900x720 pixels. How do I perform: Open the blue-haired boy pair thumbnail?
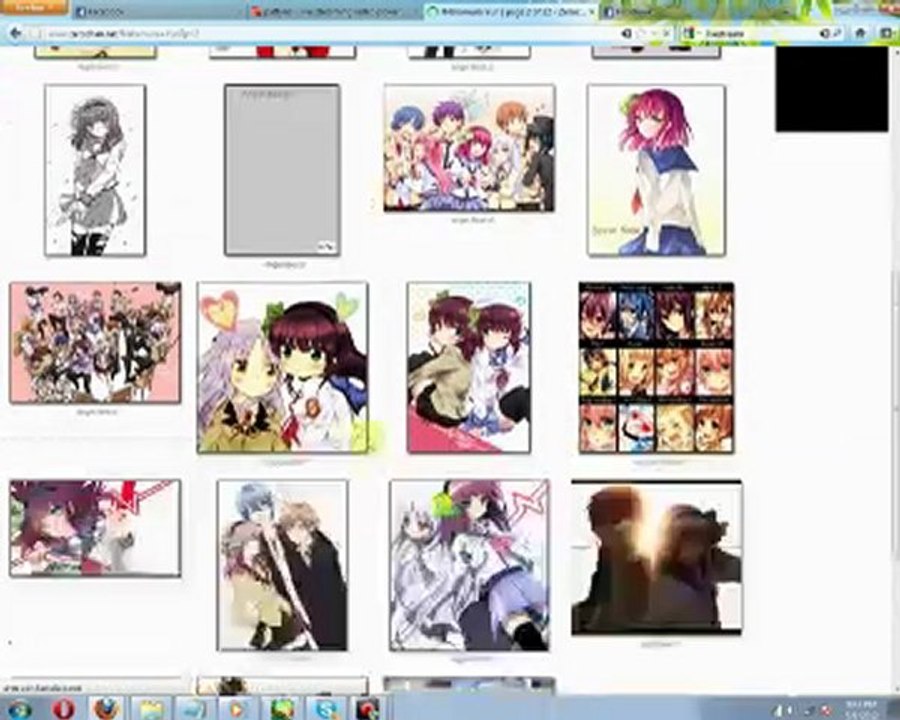282,566
